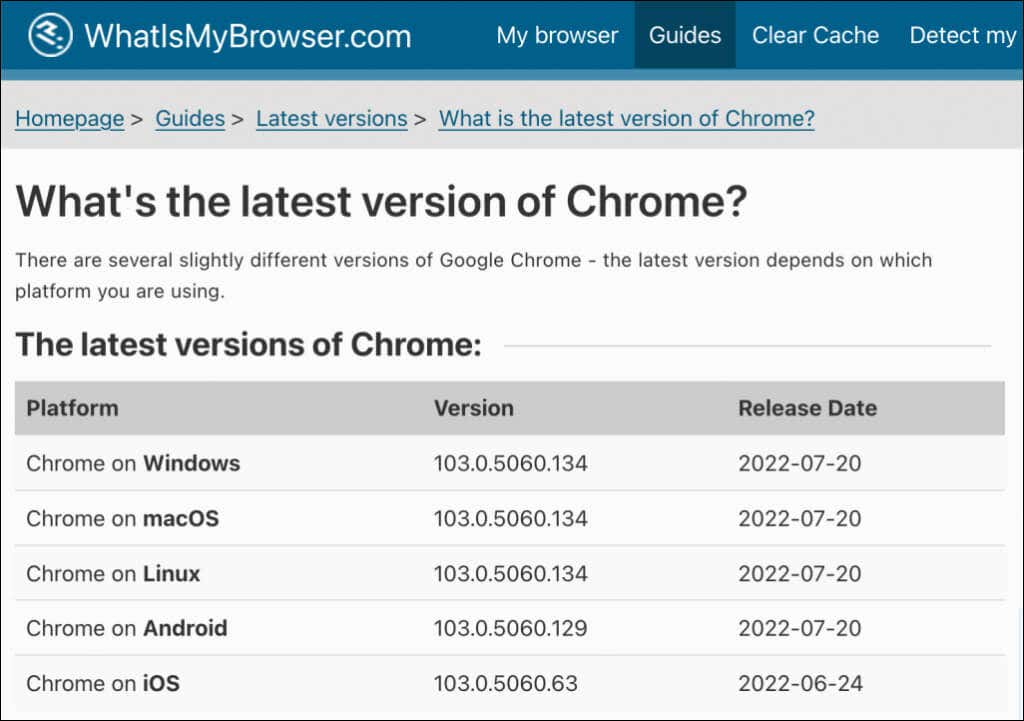The image size is (1024, 721).
Task: Click the Android version number 103.0.5060.129
Action: [510, 628]
